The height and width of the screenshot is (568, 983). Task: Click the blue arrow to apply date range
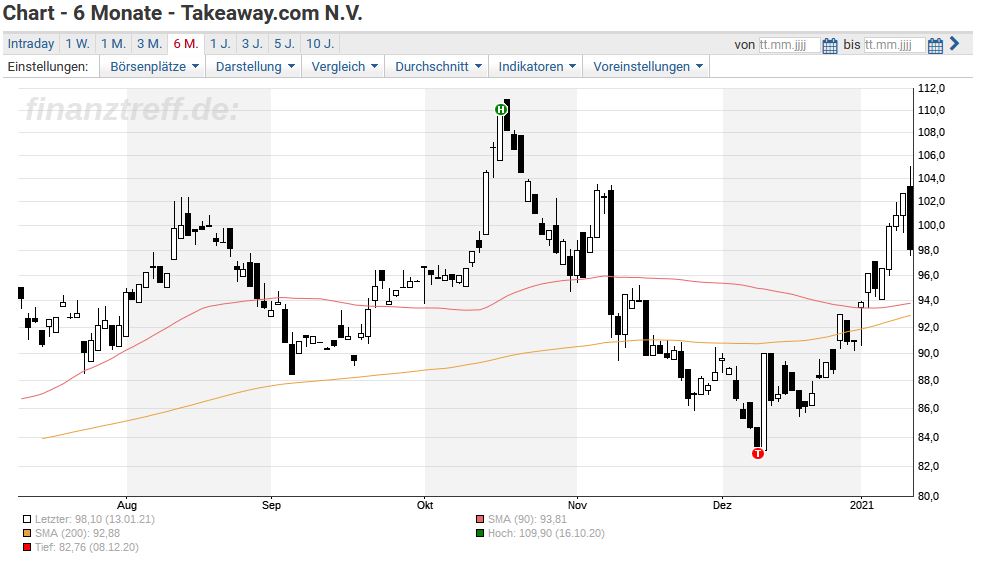[955, 43]
